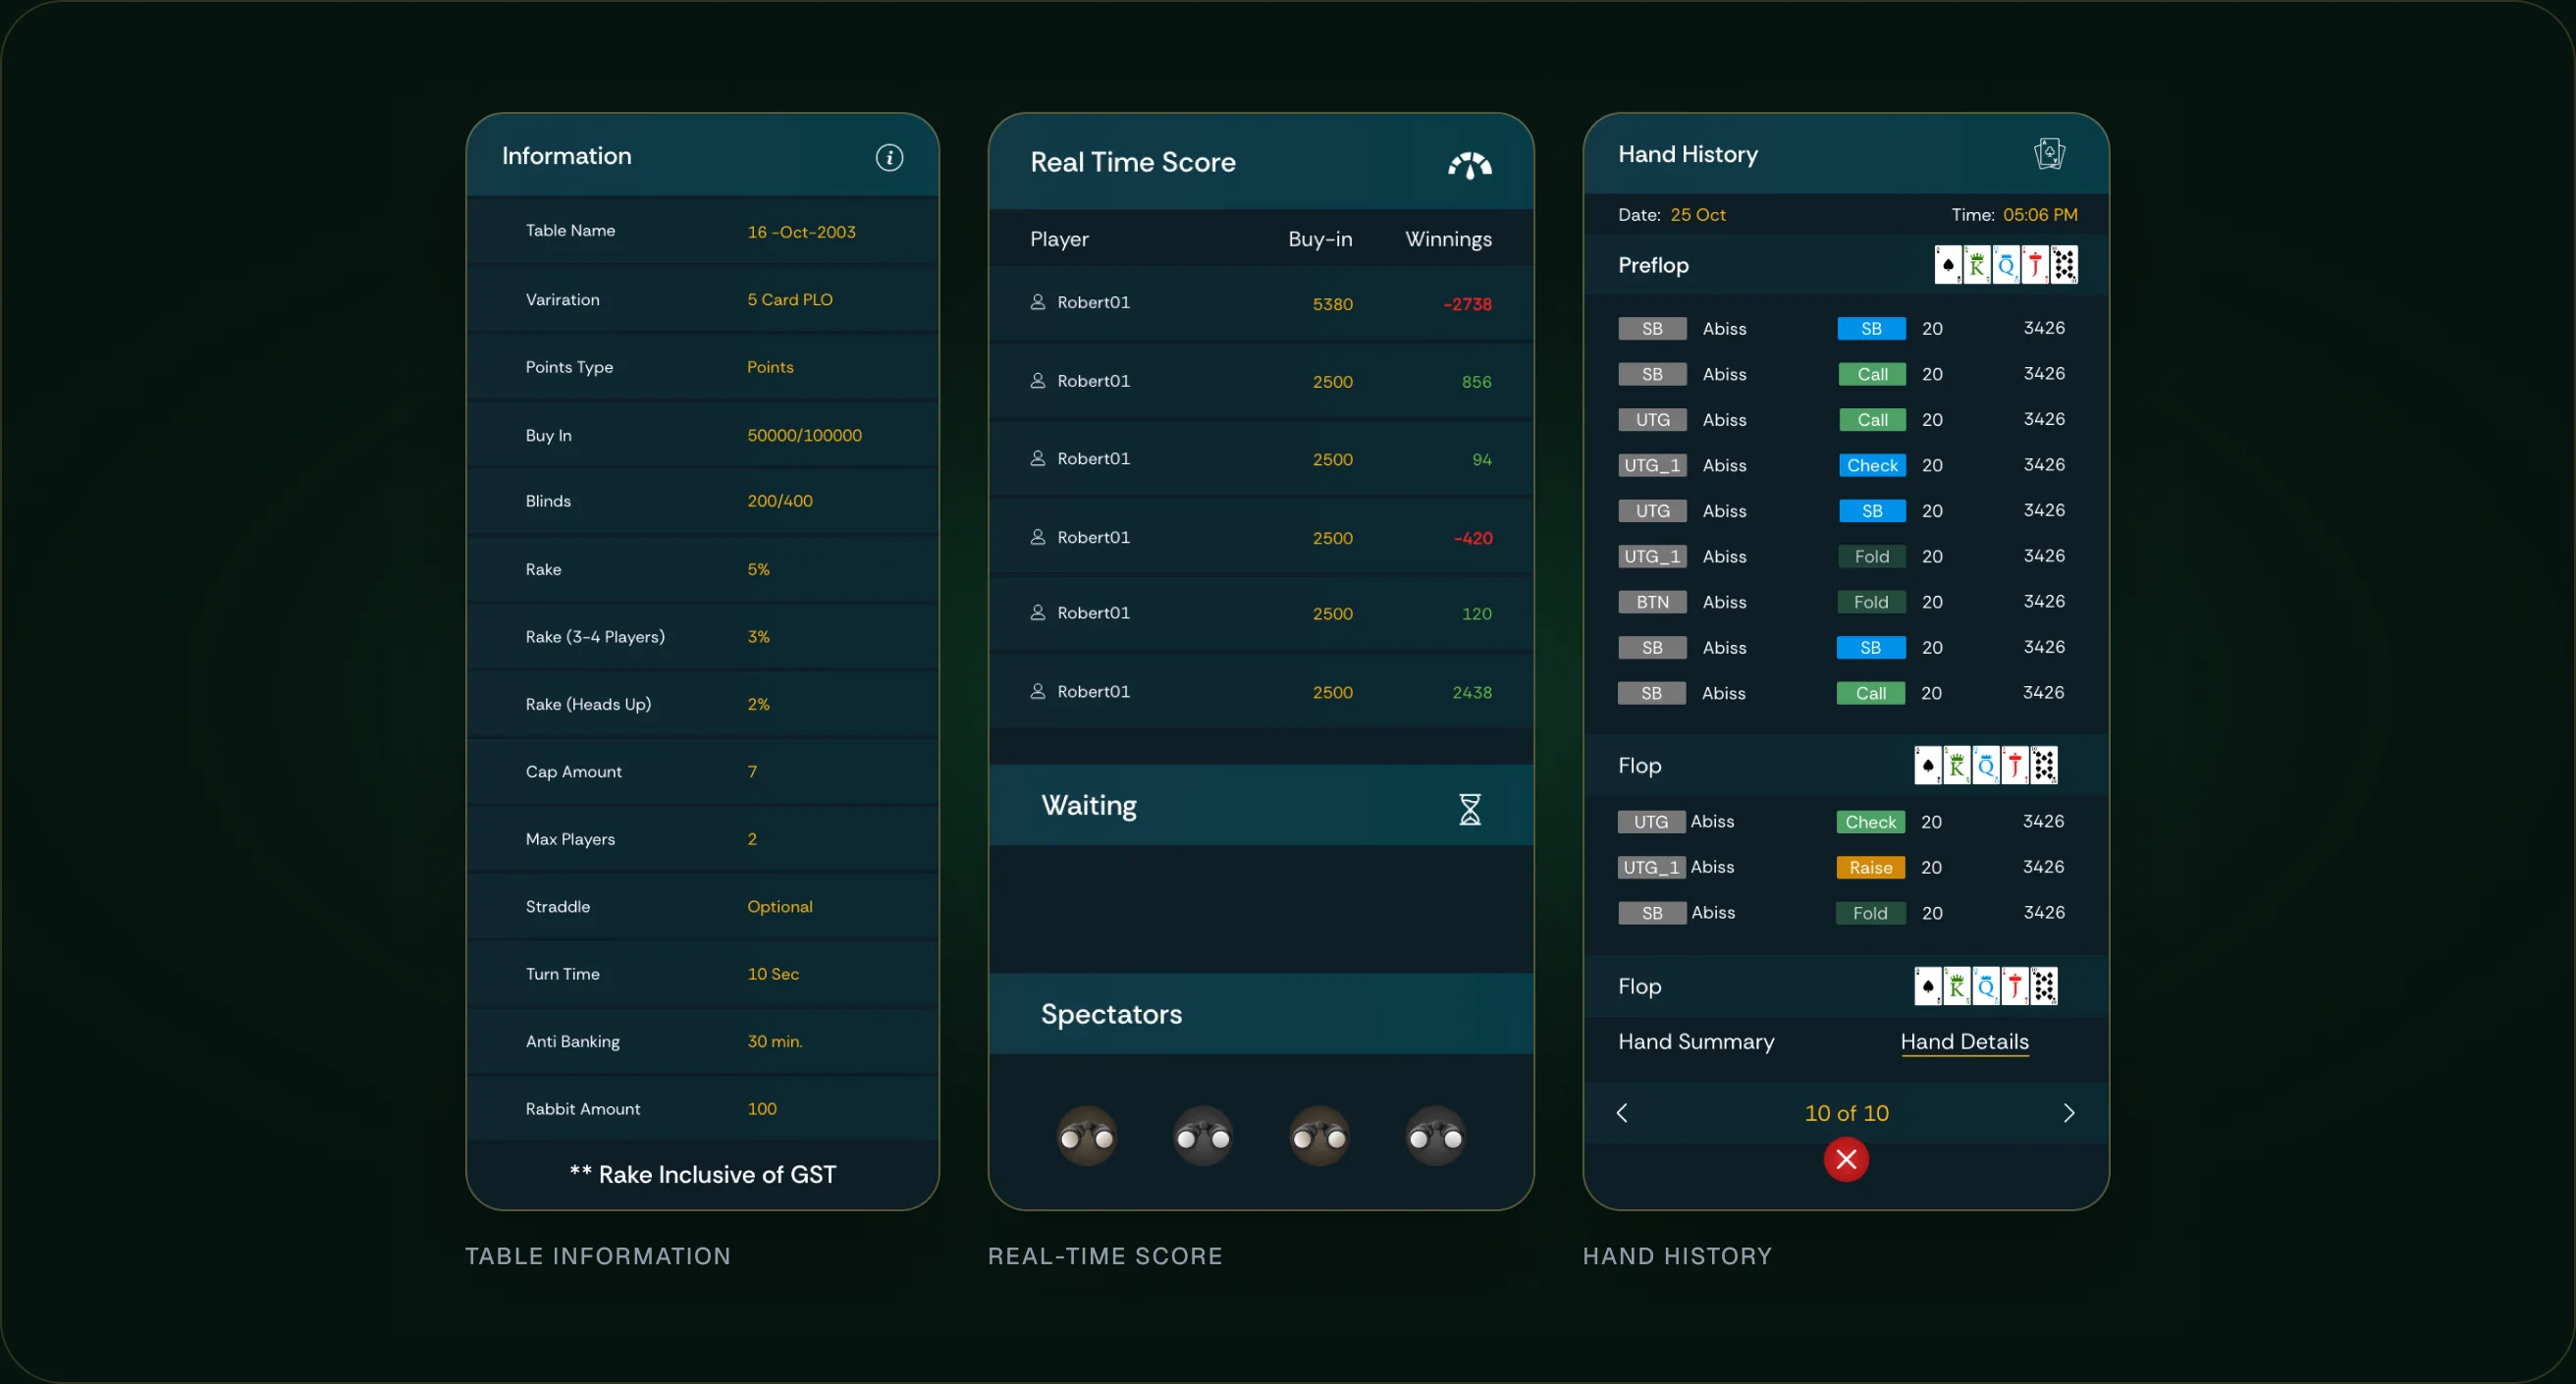Click the Preflop community cards thumbnail

(x=2005, y=265)
